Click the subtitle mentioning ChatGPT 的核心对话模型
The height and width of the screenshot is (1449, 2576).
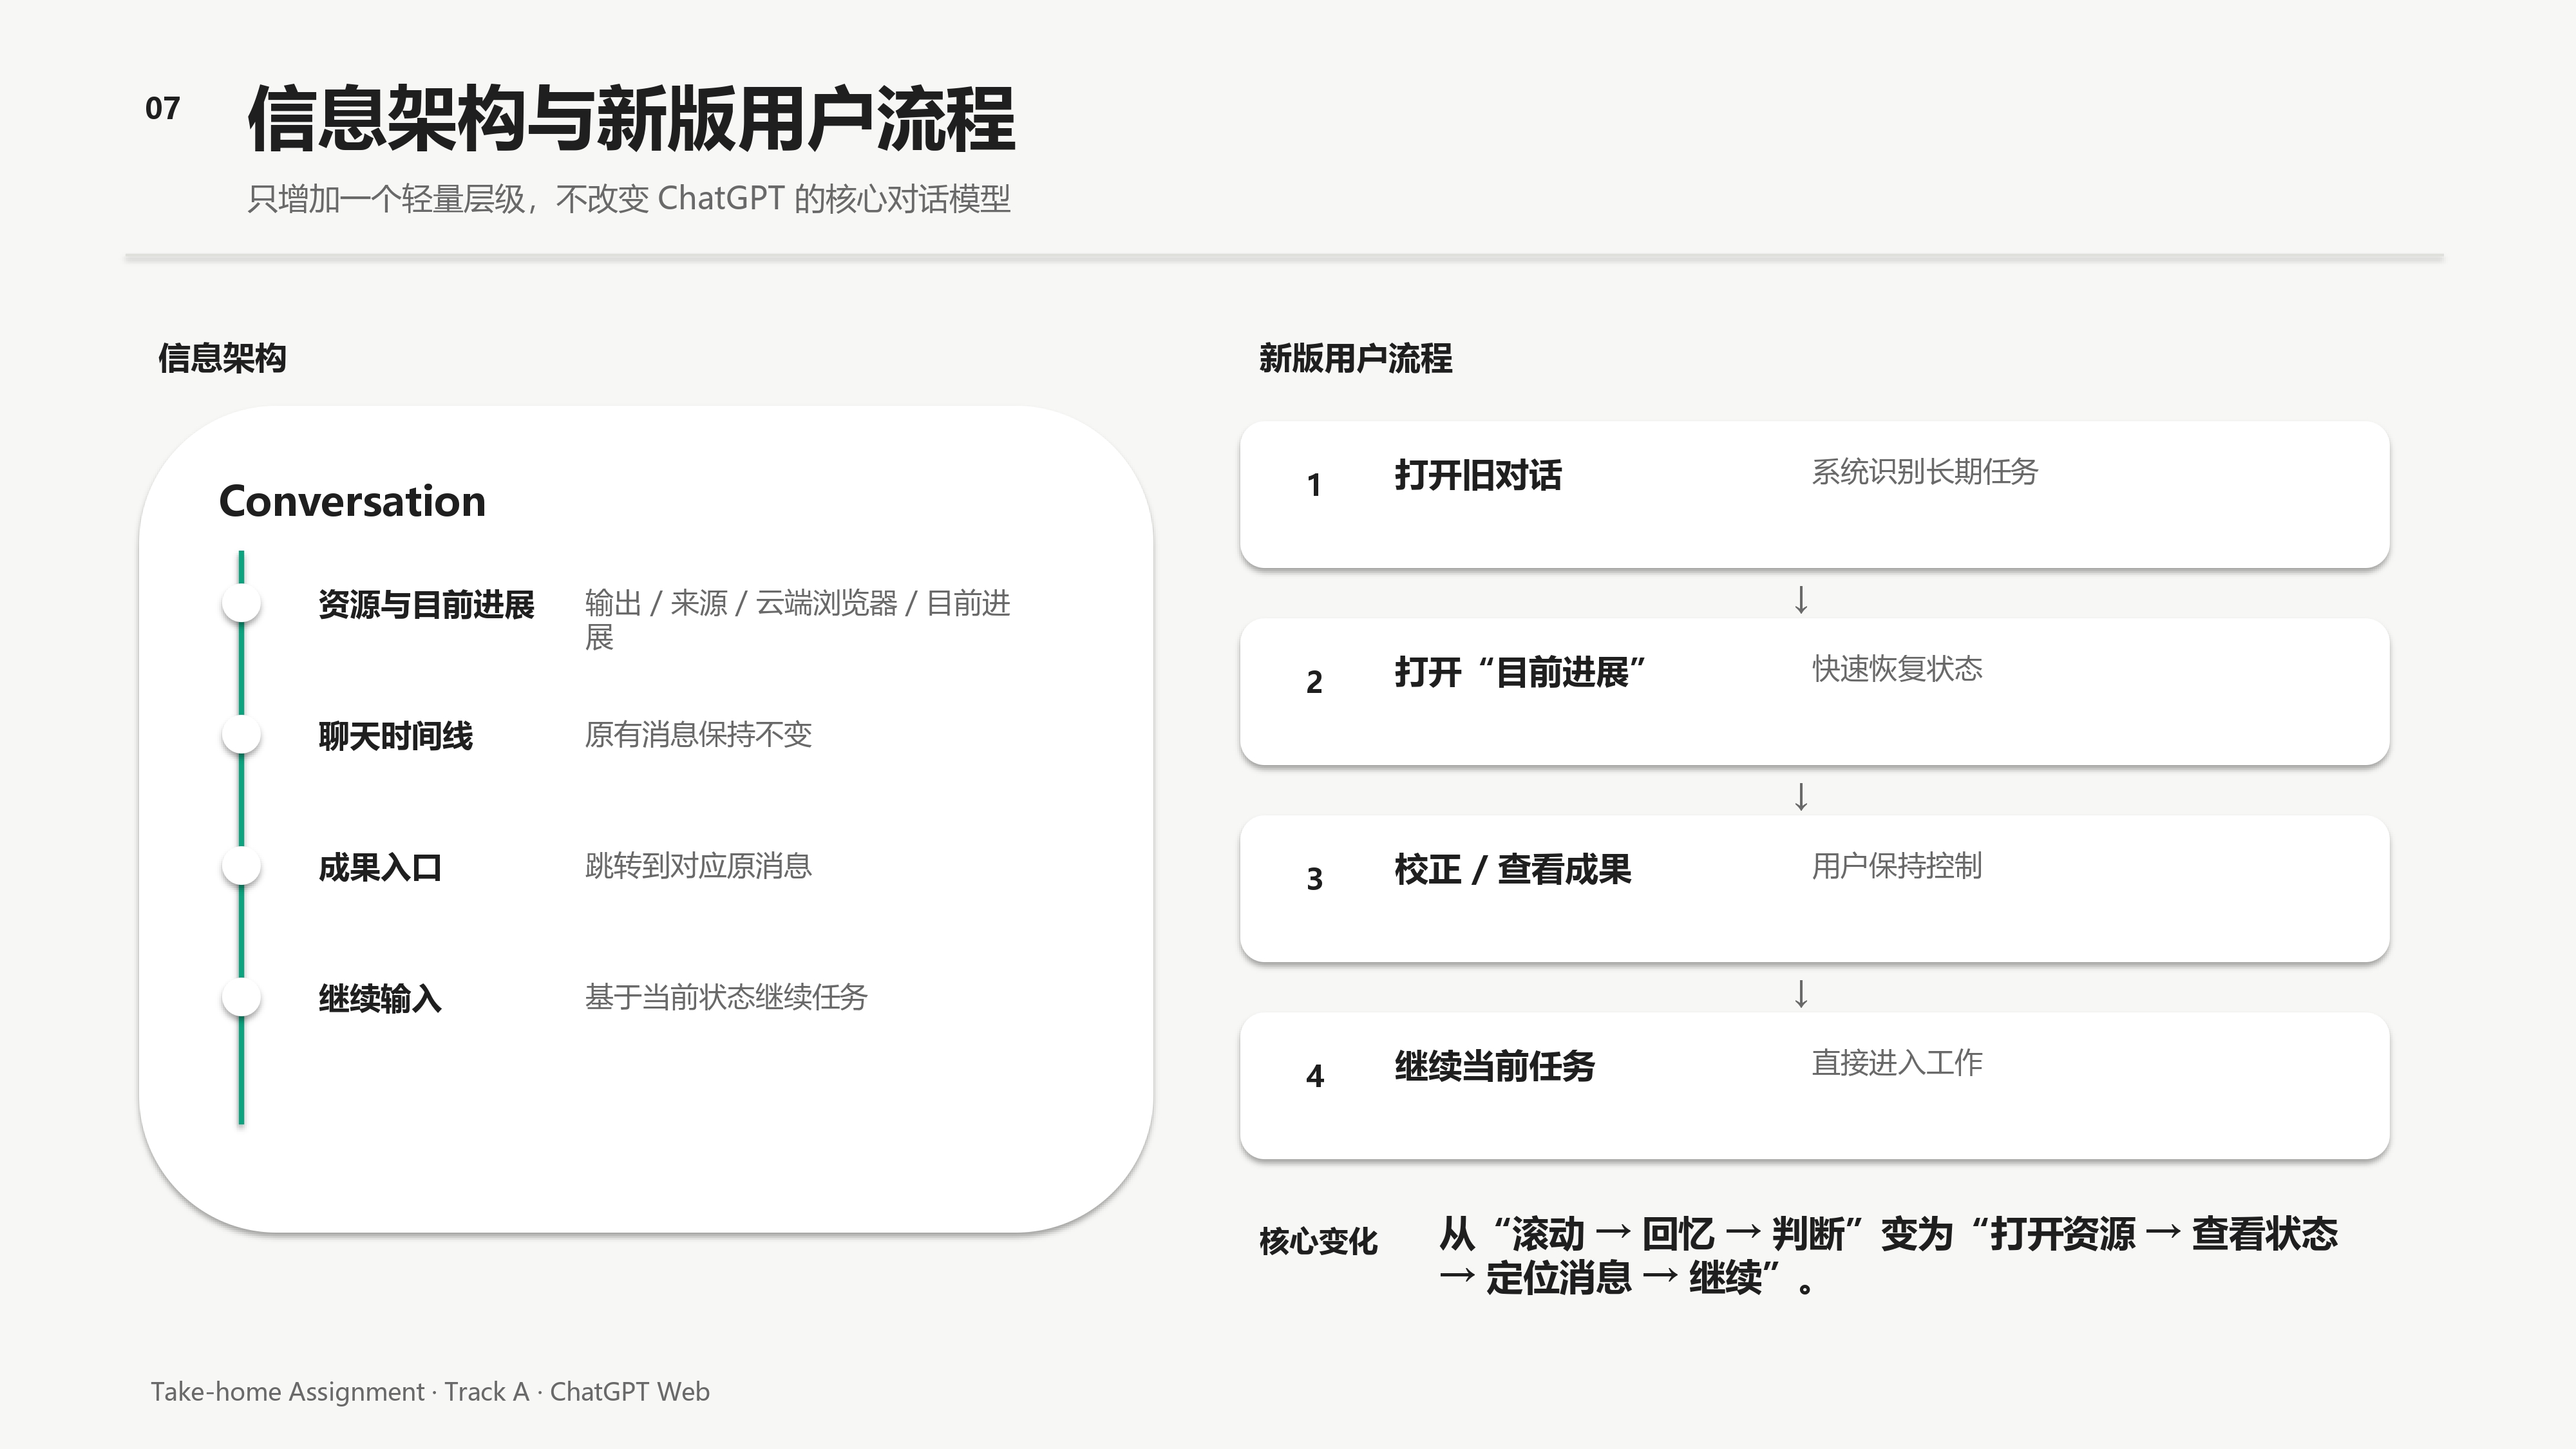point(628,198)
